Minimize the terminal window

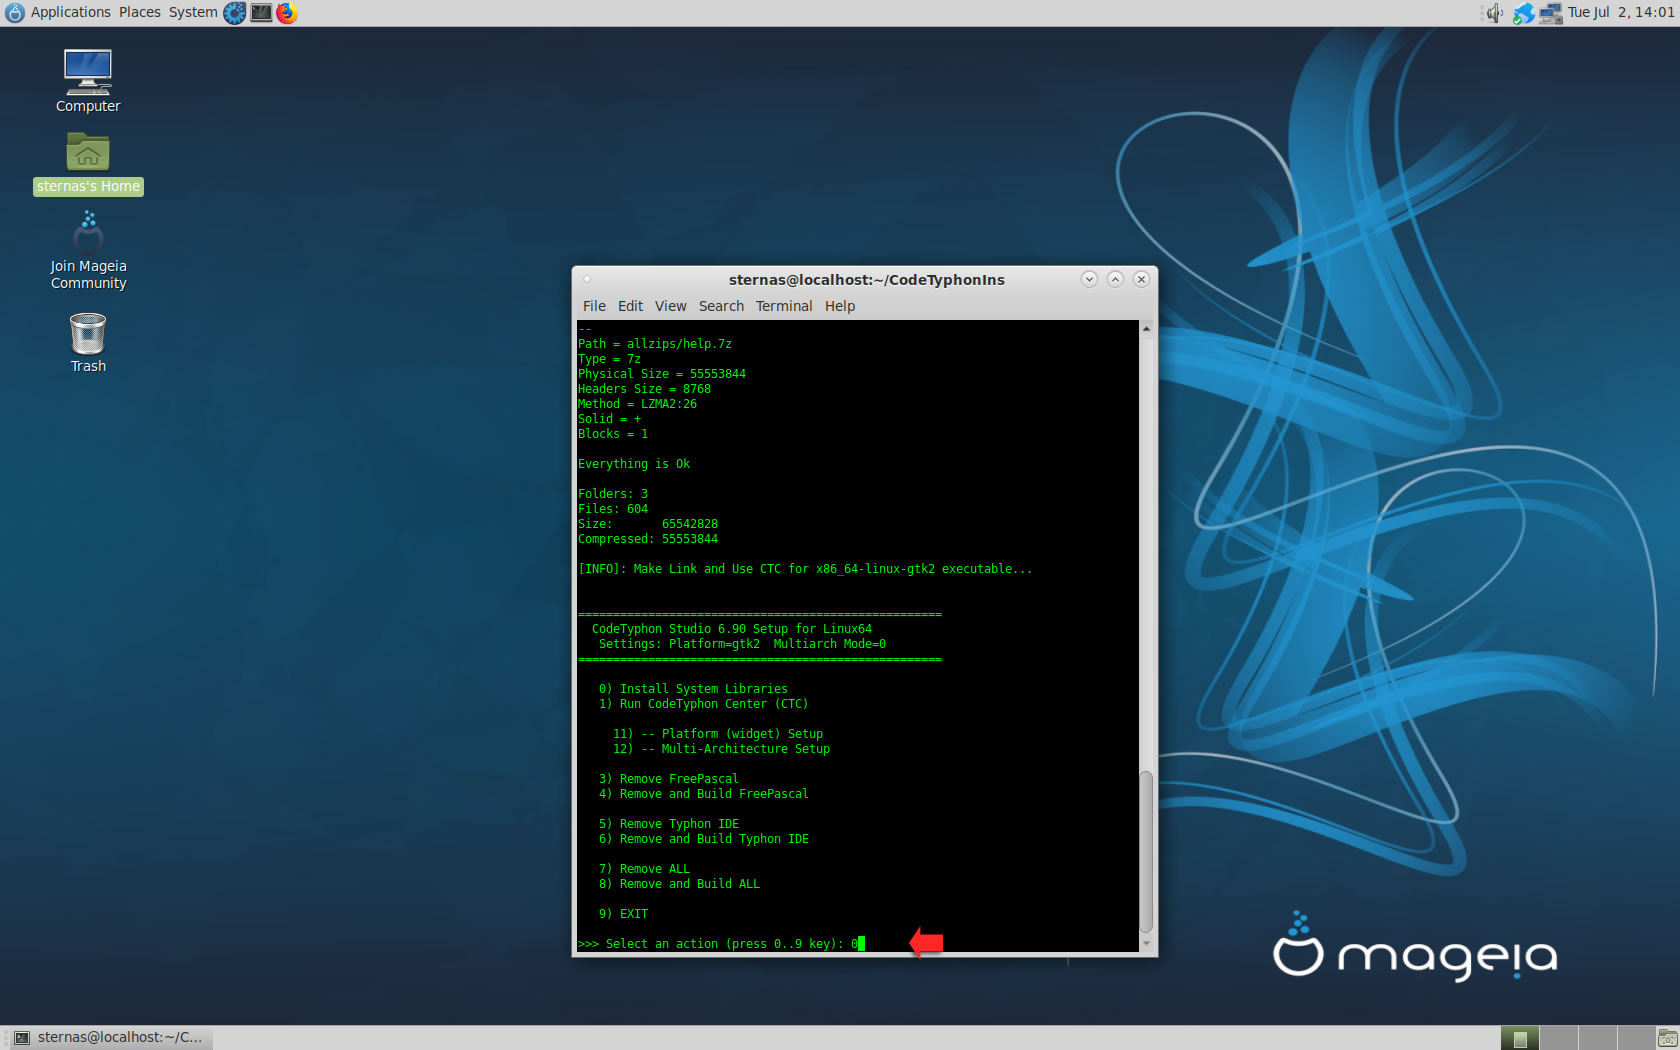[x=1089, y=279]
